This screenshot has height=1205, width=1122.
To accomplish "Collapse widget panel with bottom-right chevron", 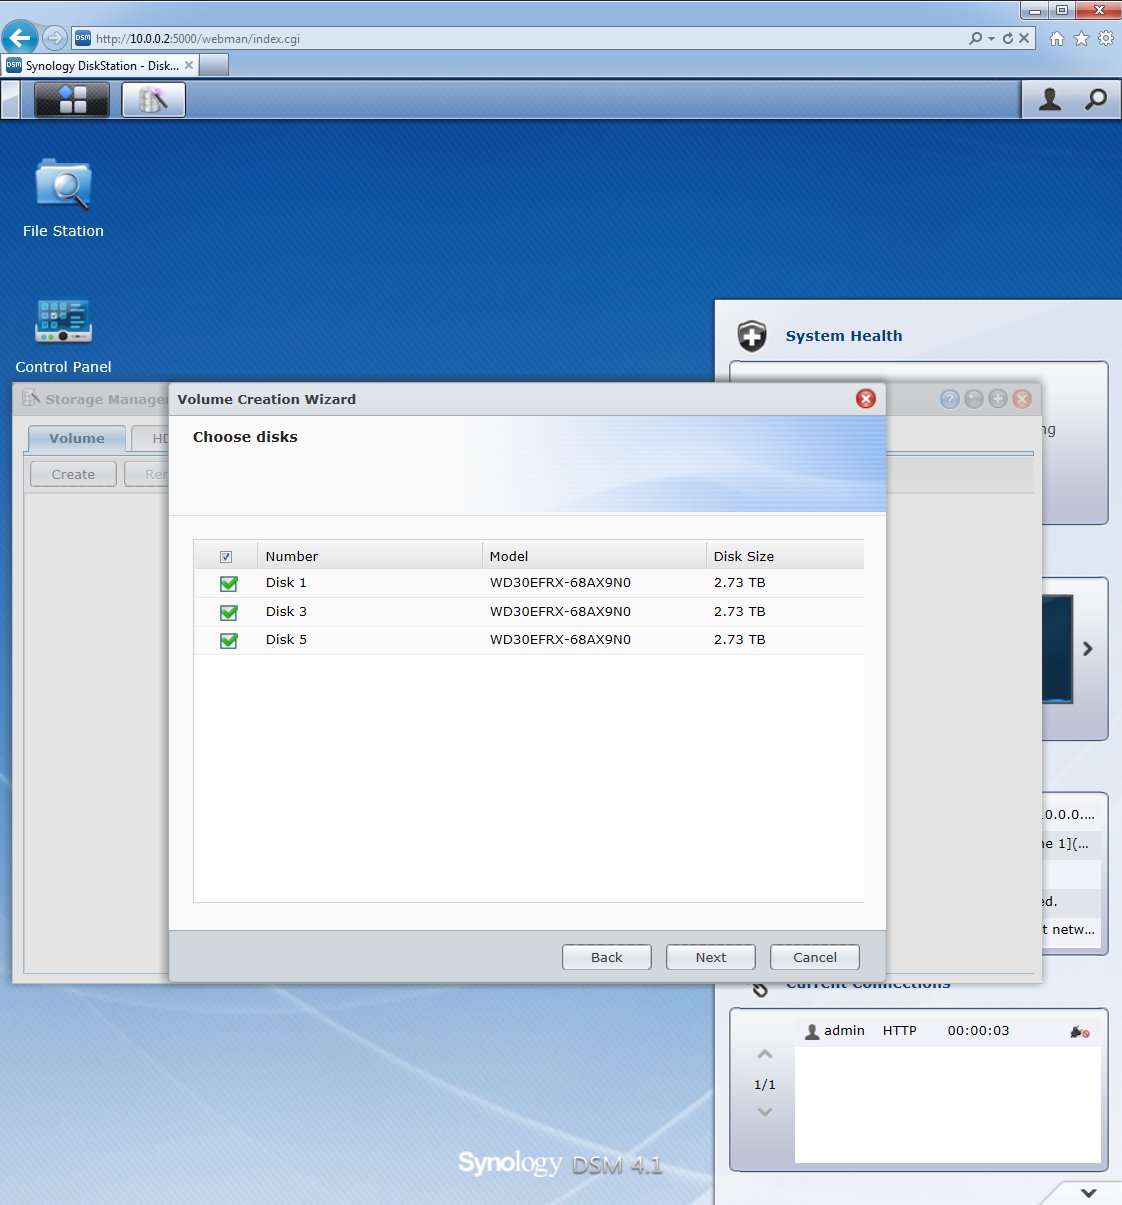I will coord(1088,1192).
